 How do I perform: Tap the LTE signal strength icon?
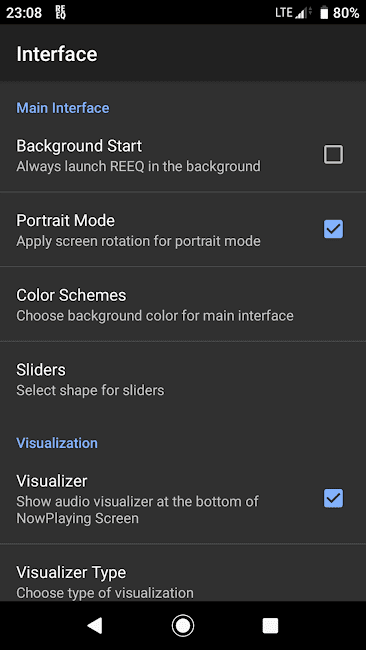303,13
